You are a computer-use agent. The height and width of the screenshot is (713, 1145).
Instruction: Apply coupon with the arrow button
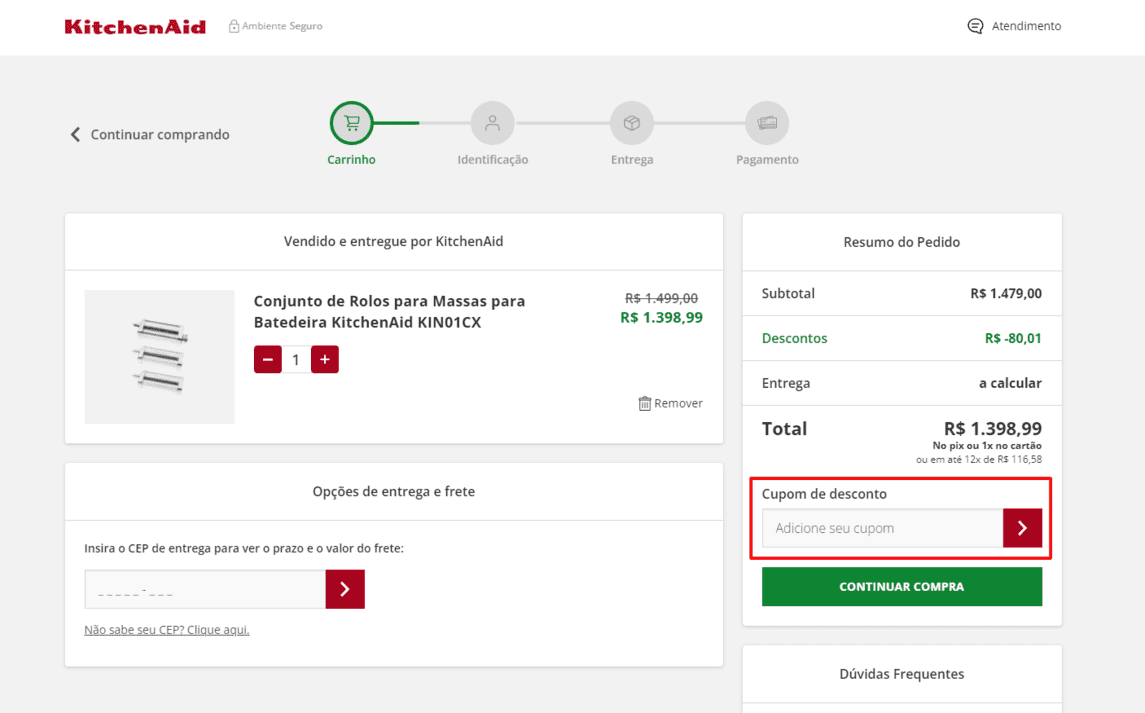(1022, 527)
